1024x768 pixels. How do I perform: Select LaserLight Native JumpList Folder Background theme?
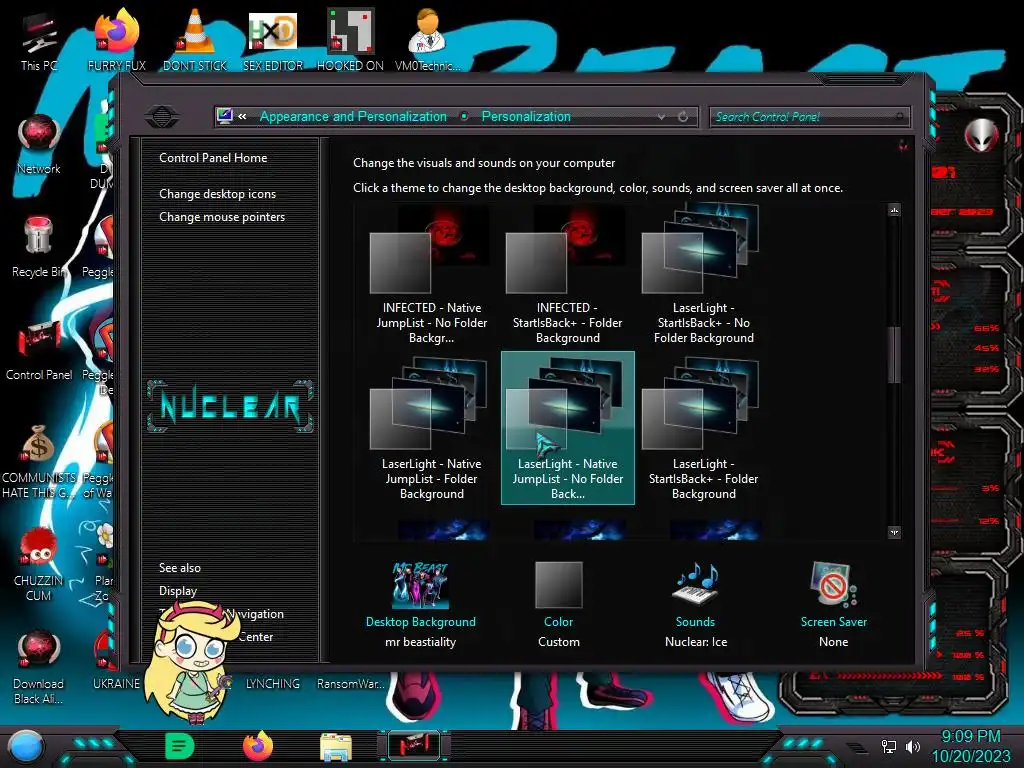click(432, 428)
